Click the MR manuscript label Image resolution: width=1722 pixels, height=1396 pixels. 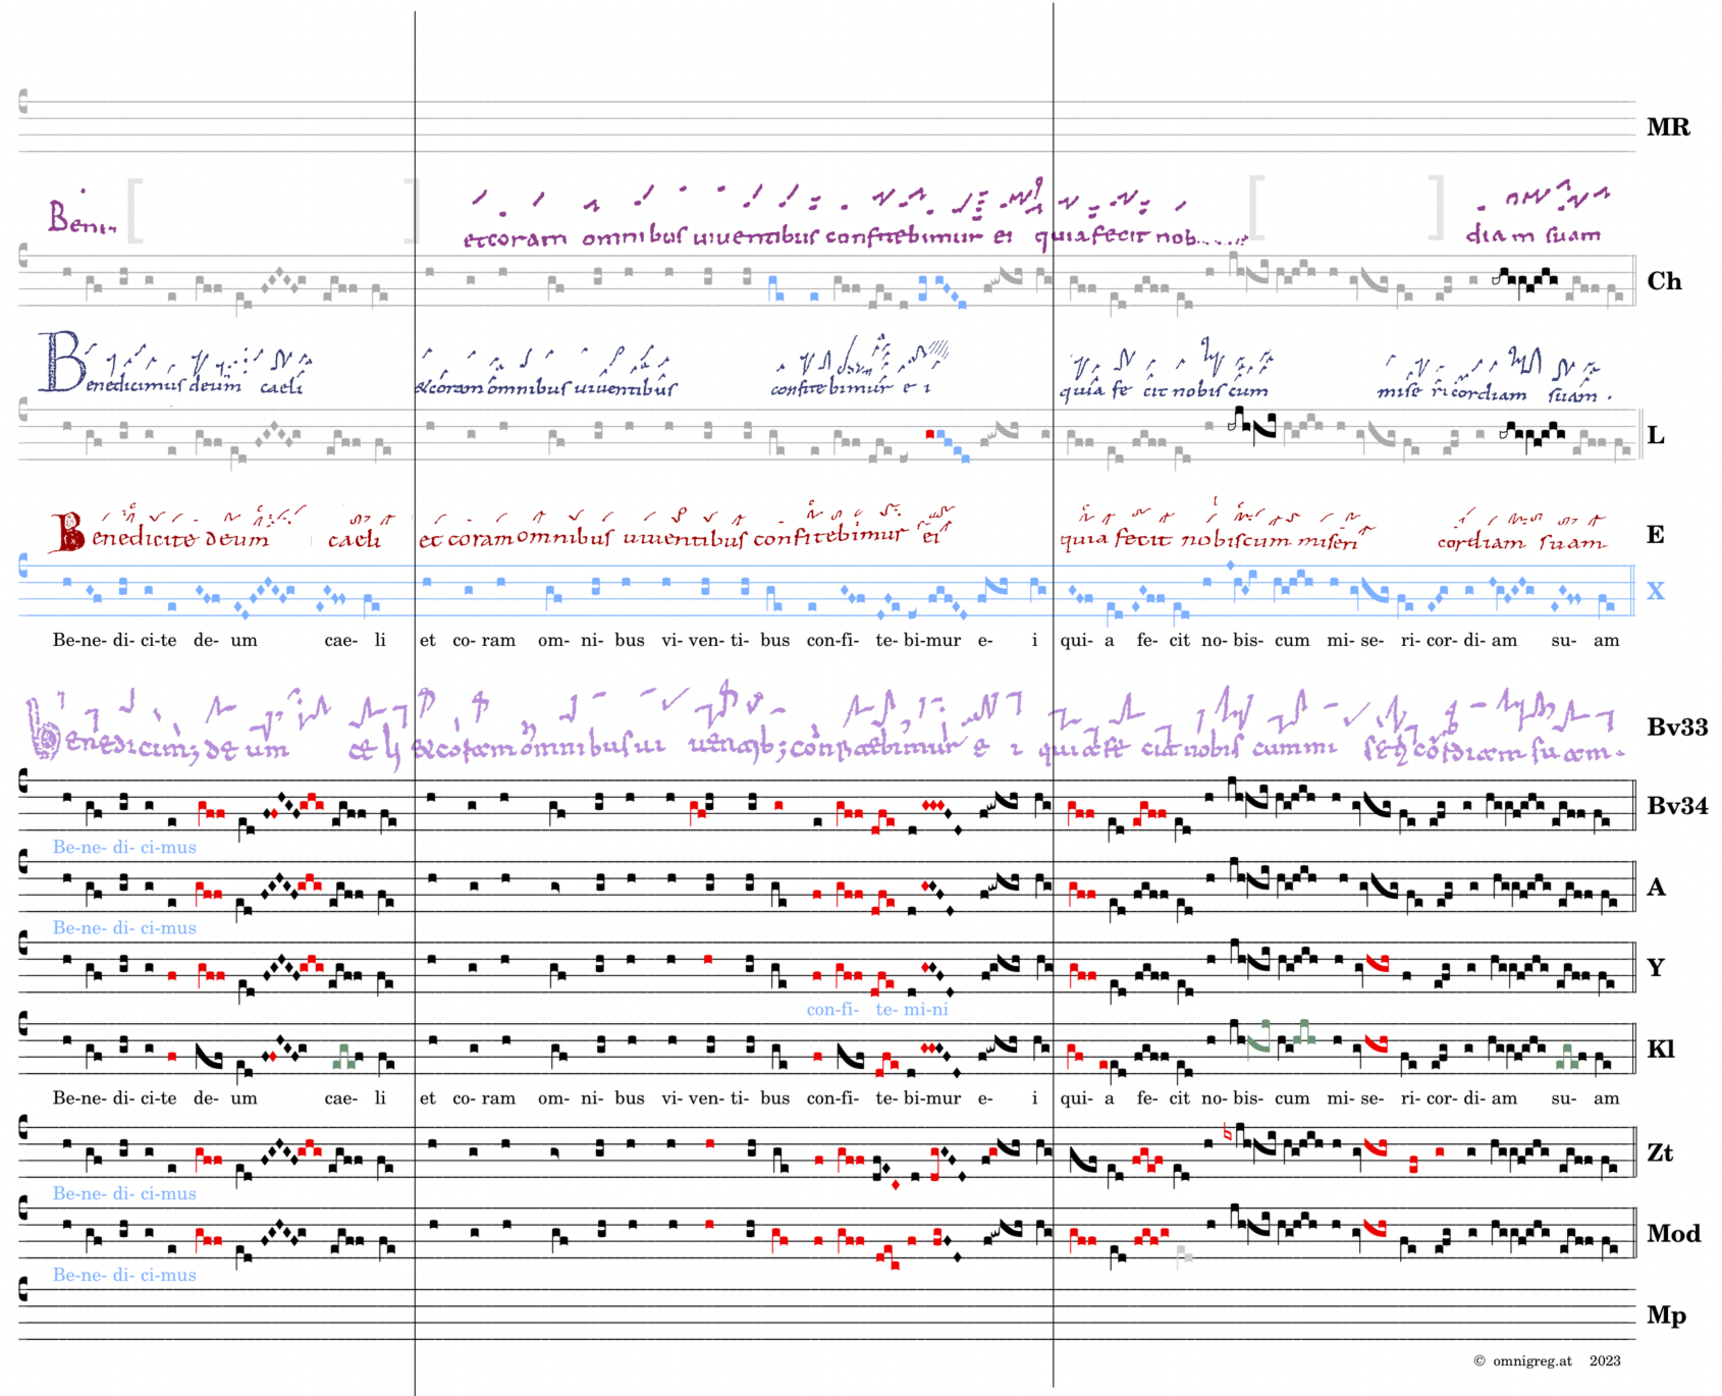(x=1667, y=127)
